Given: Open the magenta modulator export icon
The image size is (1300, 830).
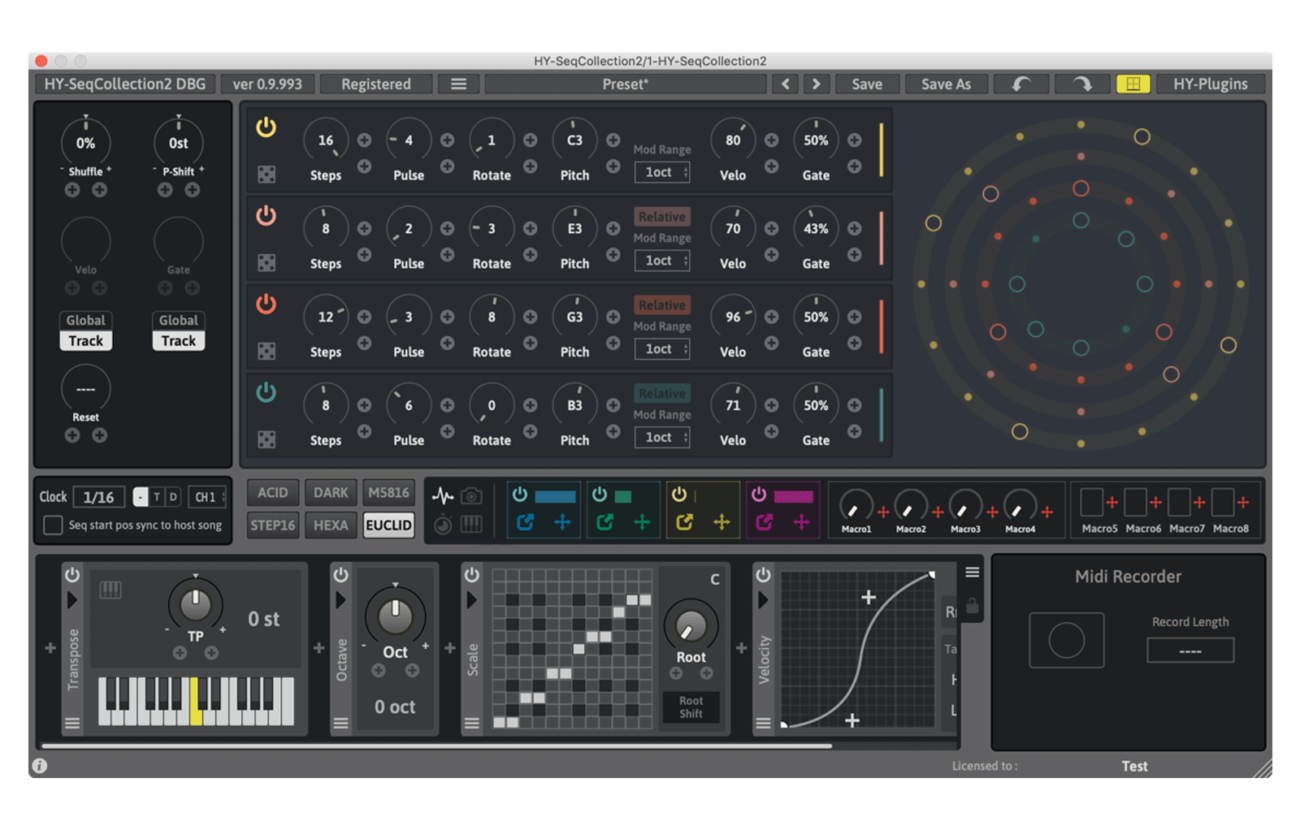Looking at the screenshot, I should coord(765,522).
